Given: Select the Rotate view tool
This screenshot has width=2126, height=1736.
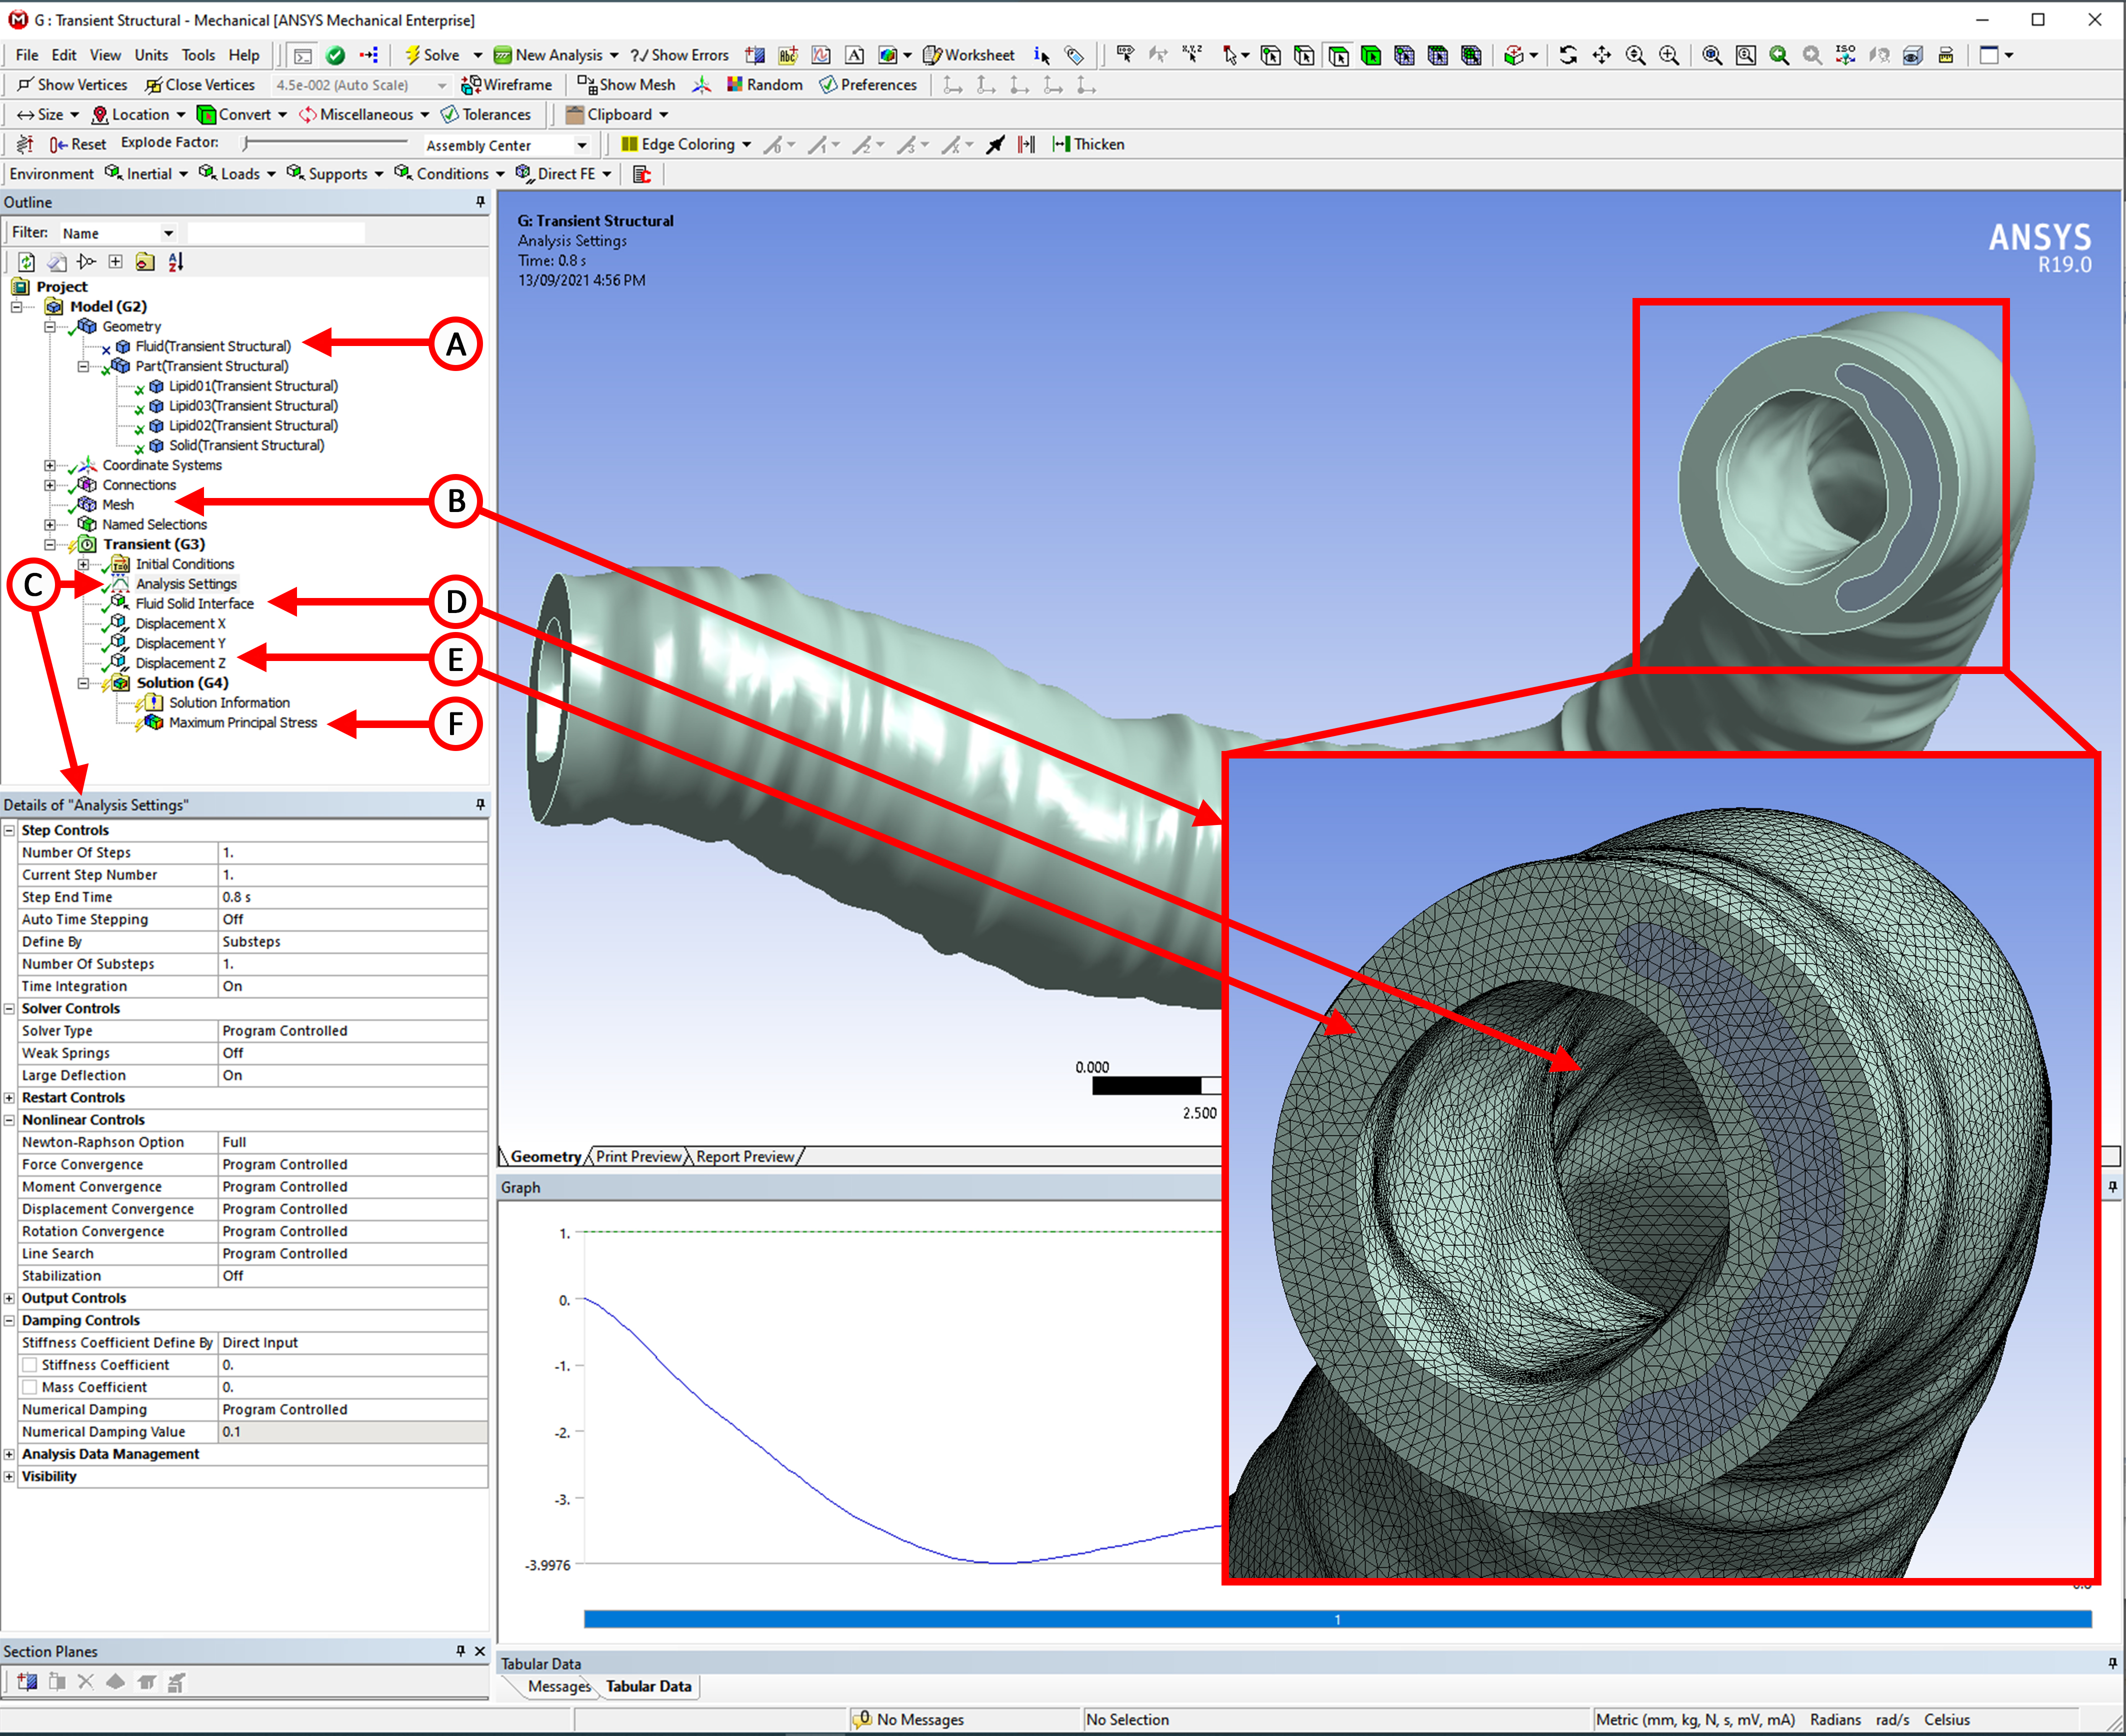Looking at the screenshot, I should coord(1568,55).
